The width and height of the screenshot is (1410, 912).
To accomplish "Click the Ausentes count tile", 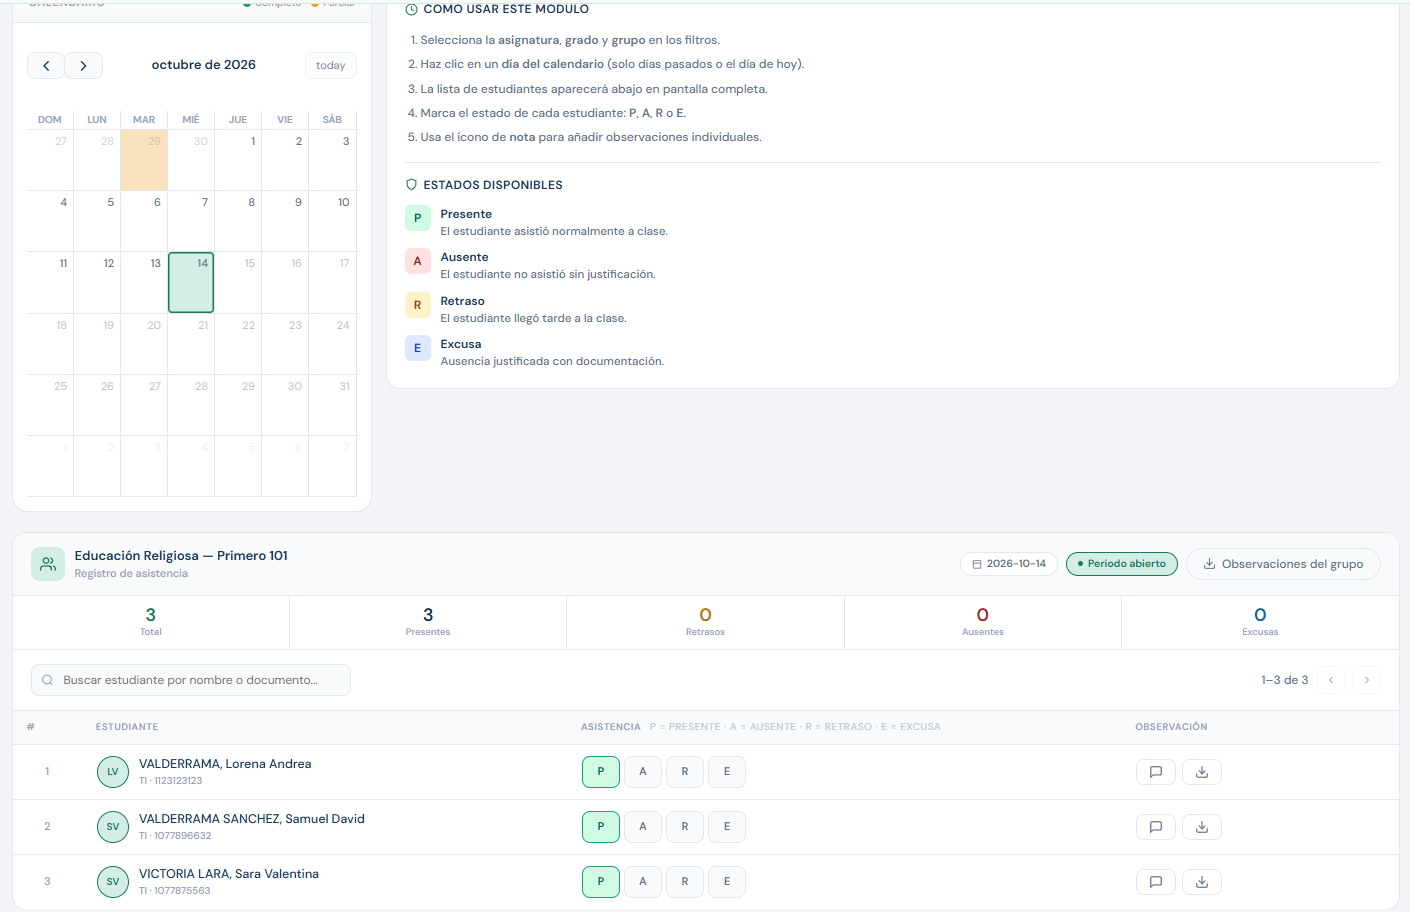I will [x=983, y=622].
